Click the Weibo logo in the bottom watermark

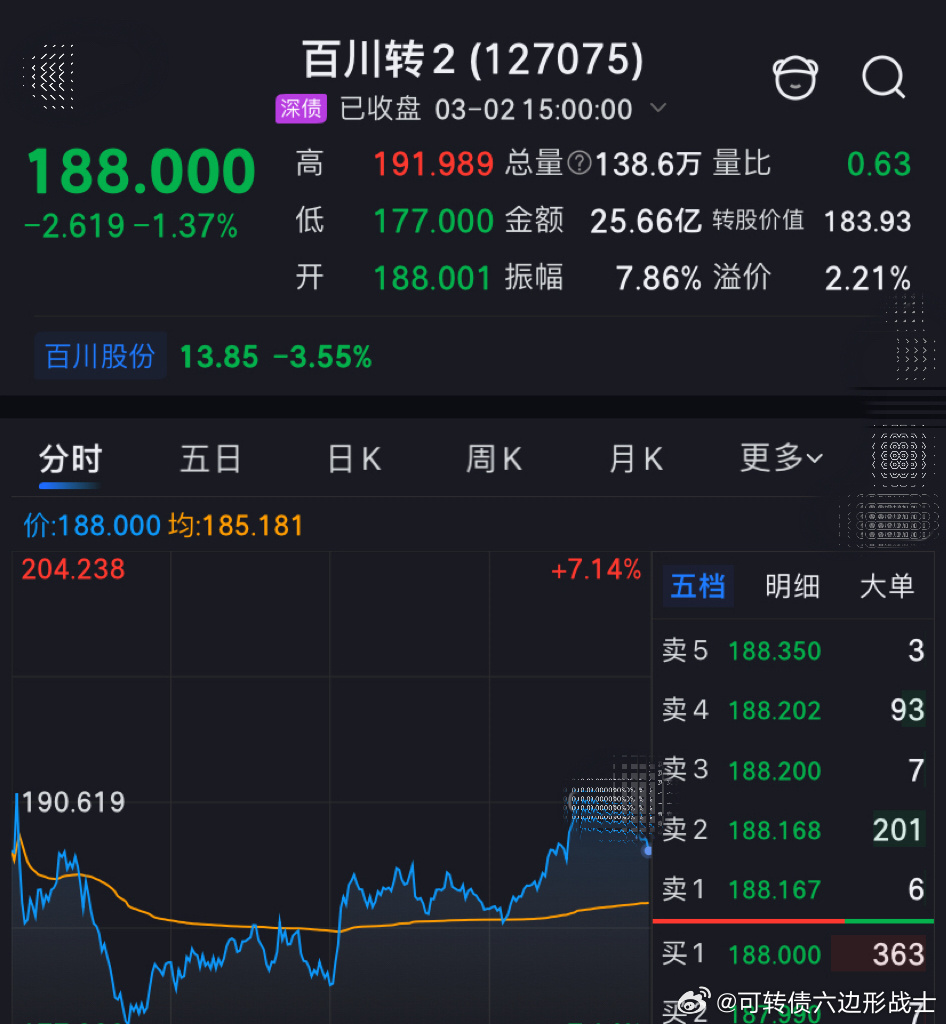pos(692,1000)
